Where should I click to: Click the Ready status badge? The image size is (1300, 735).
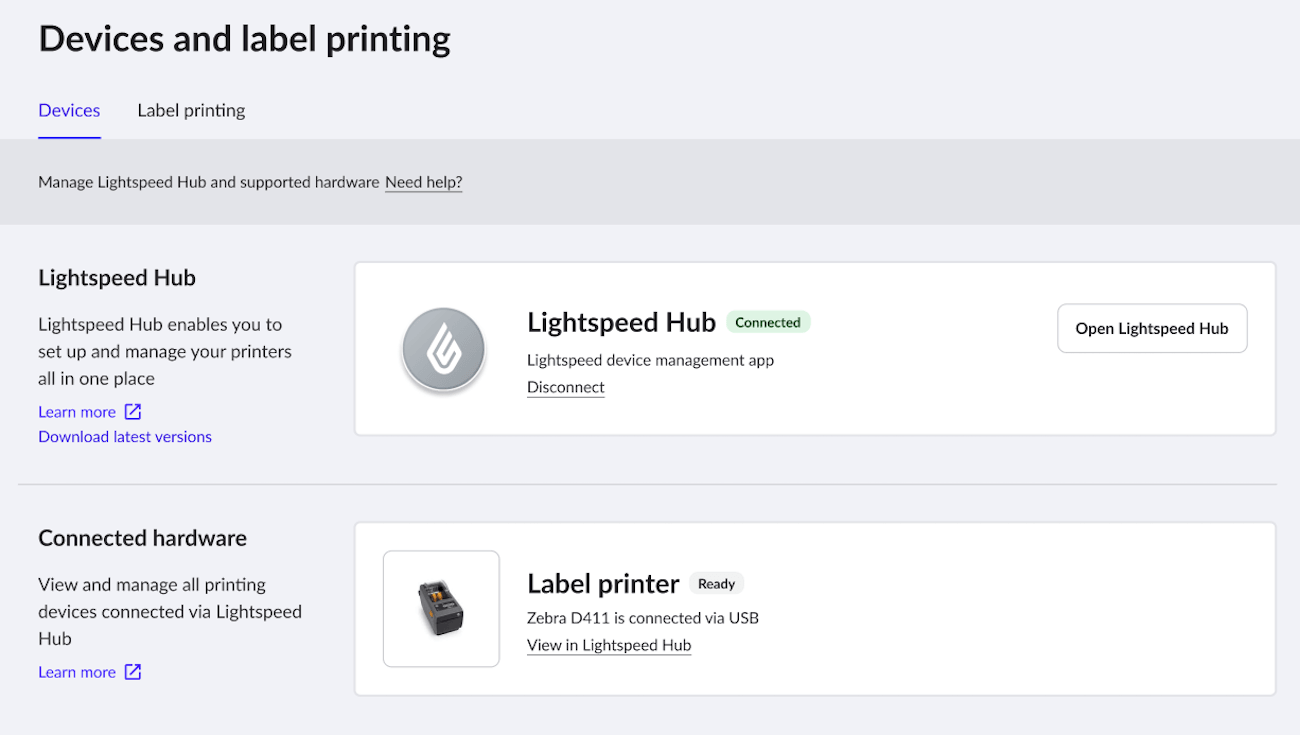click(x=717, y=583)
